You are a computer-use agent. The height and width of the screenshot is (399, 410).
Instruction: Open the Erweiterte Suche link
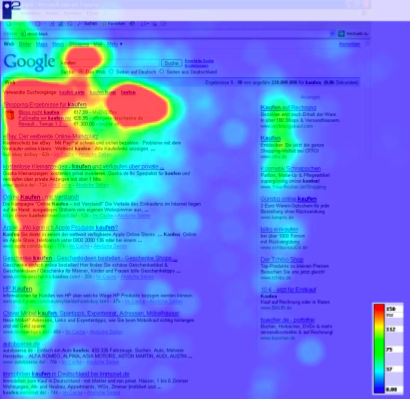click(199, 61)
